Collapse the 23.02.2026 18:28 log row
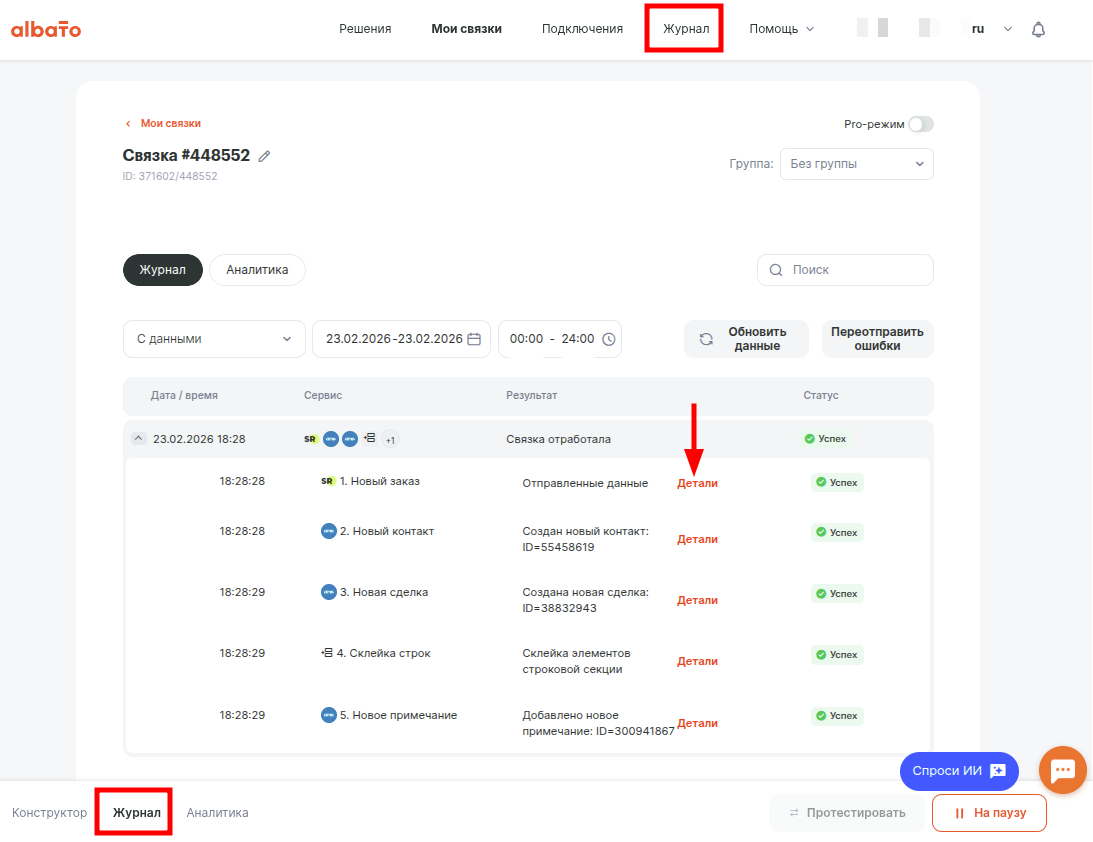This screenshot has height=842, width=1093. 138,439
